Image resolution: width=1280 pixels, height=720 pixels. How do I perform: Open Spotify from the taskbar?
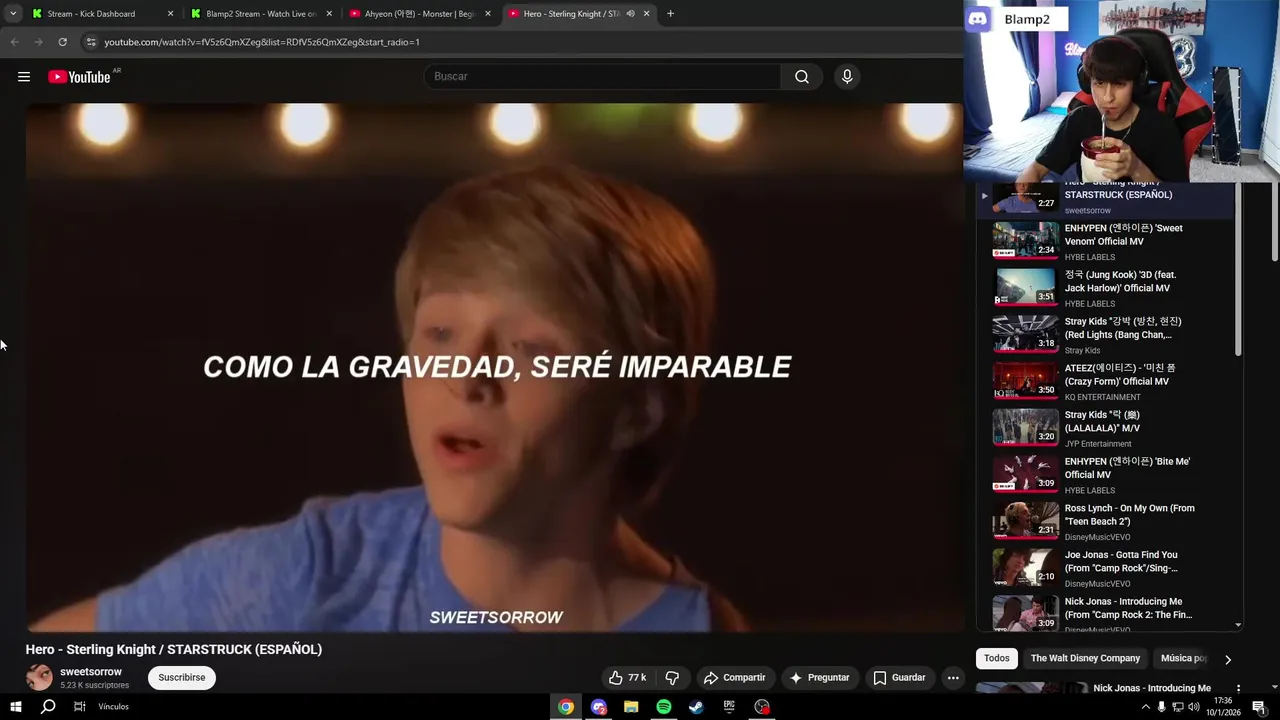tap(664, 707)
